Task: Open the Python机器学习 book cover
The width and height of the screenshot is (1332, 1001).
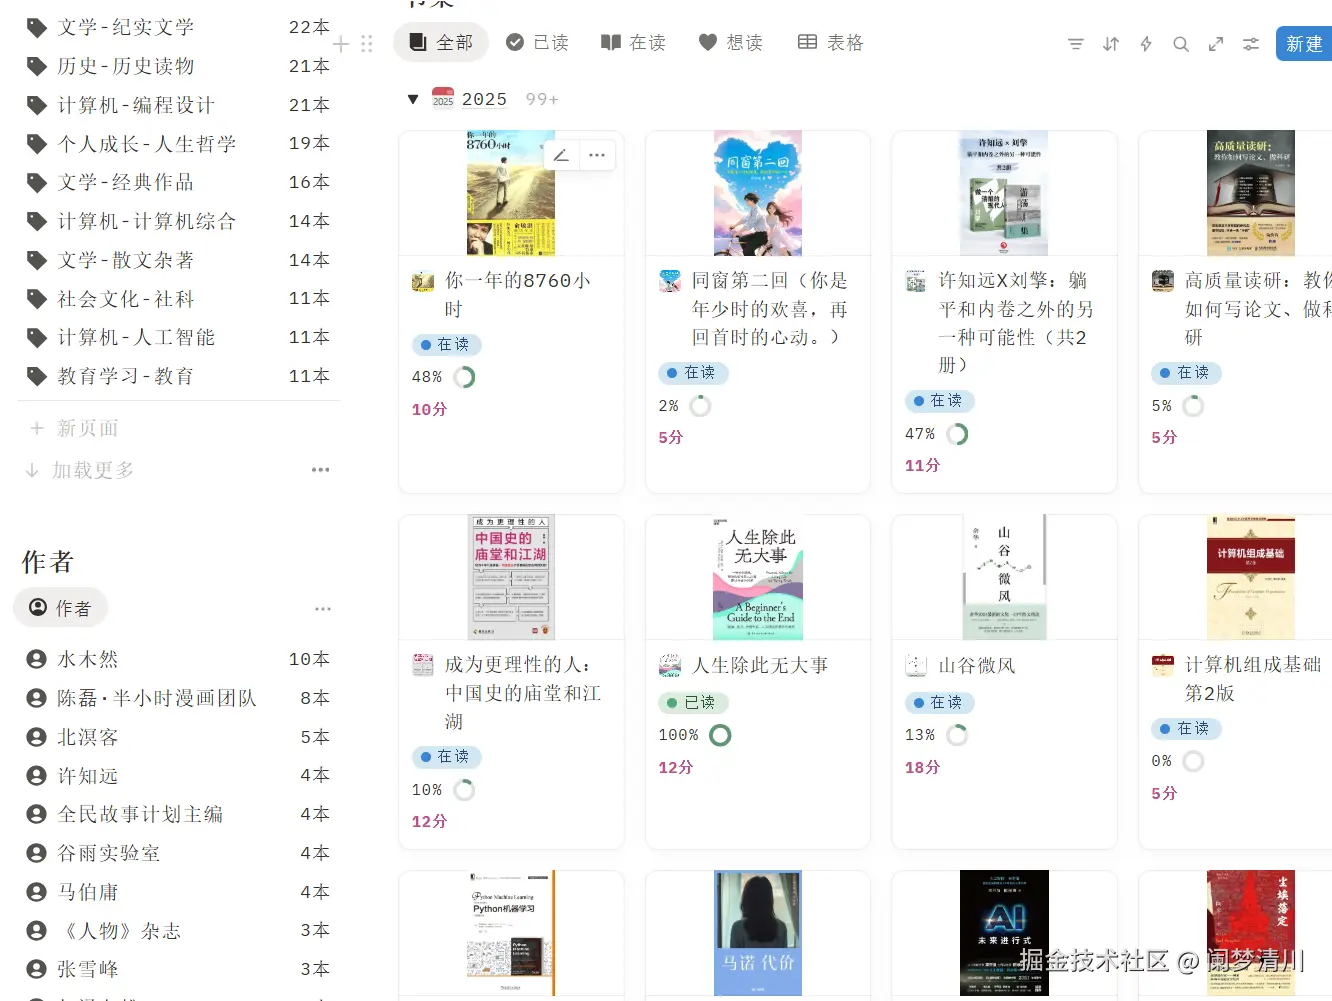Action: (x=511, y=933)
